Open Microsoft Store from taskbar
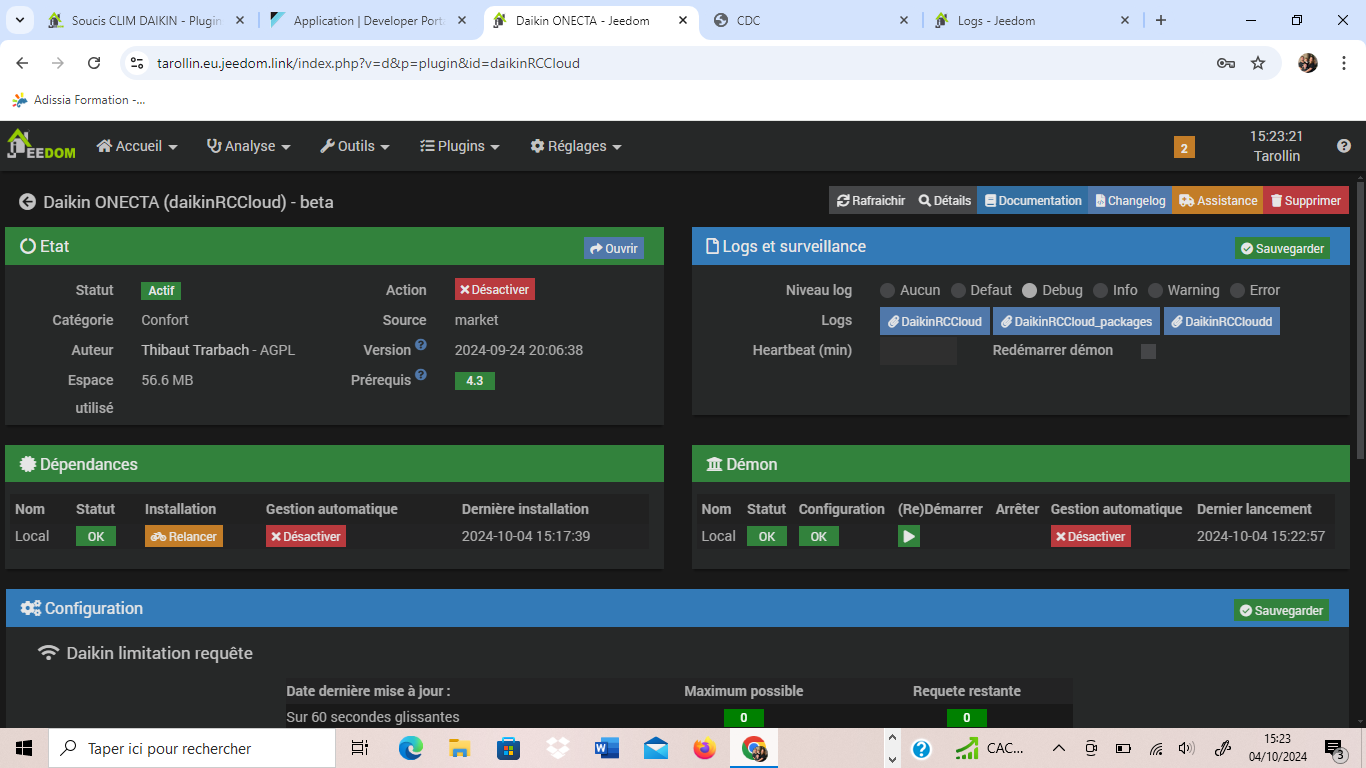1366x768 pixels. (508, 748)
